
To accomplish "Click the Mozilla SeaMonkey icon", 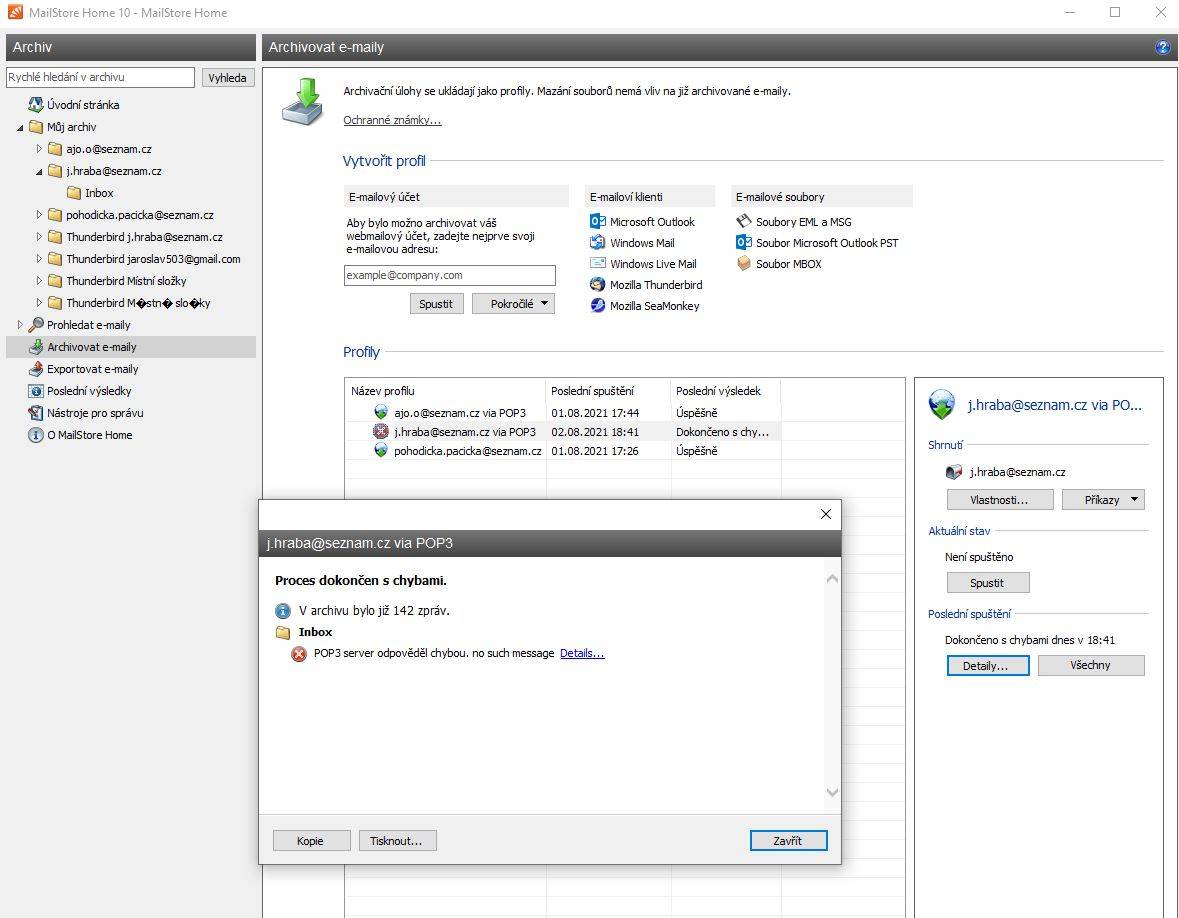I will (598, 305).
